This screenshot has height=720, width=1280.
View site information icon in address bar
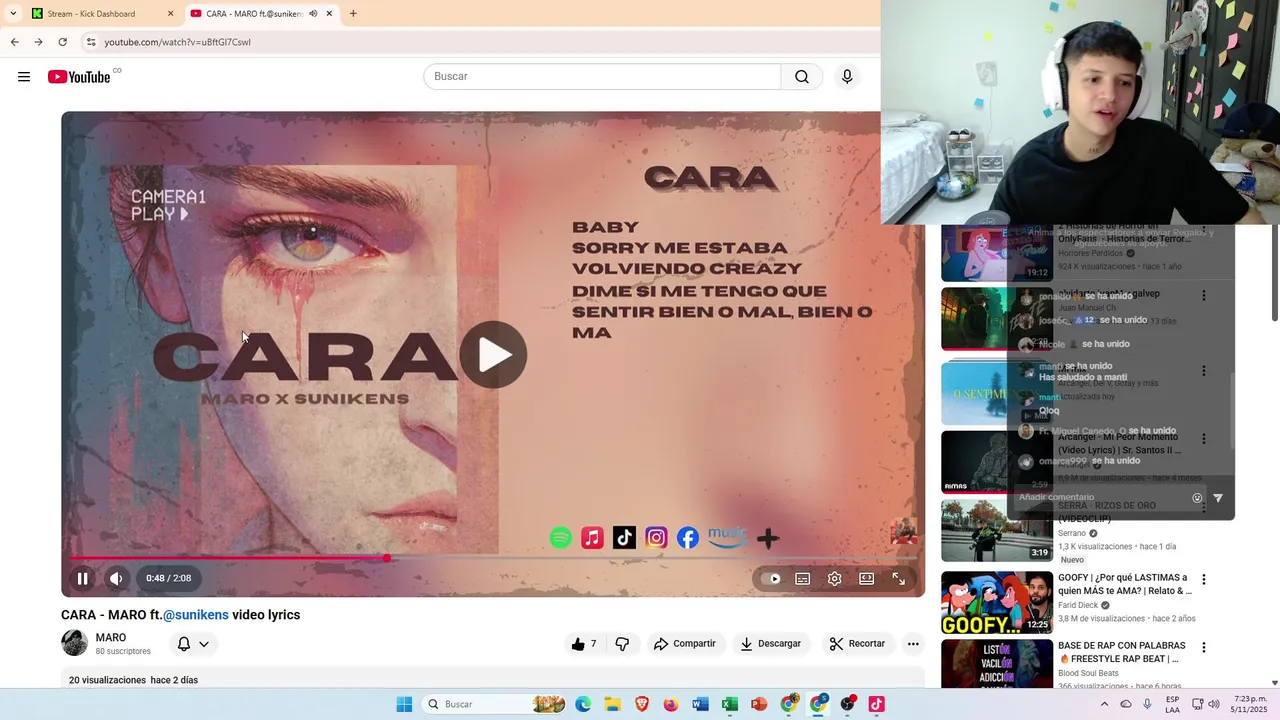[91, 42]
